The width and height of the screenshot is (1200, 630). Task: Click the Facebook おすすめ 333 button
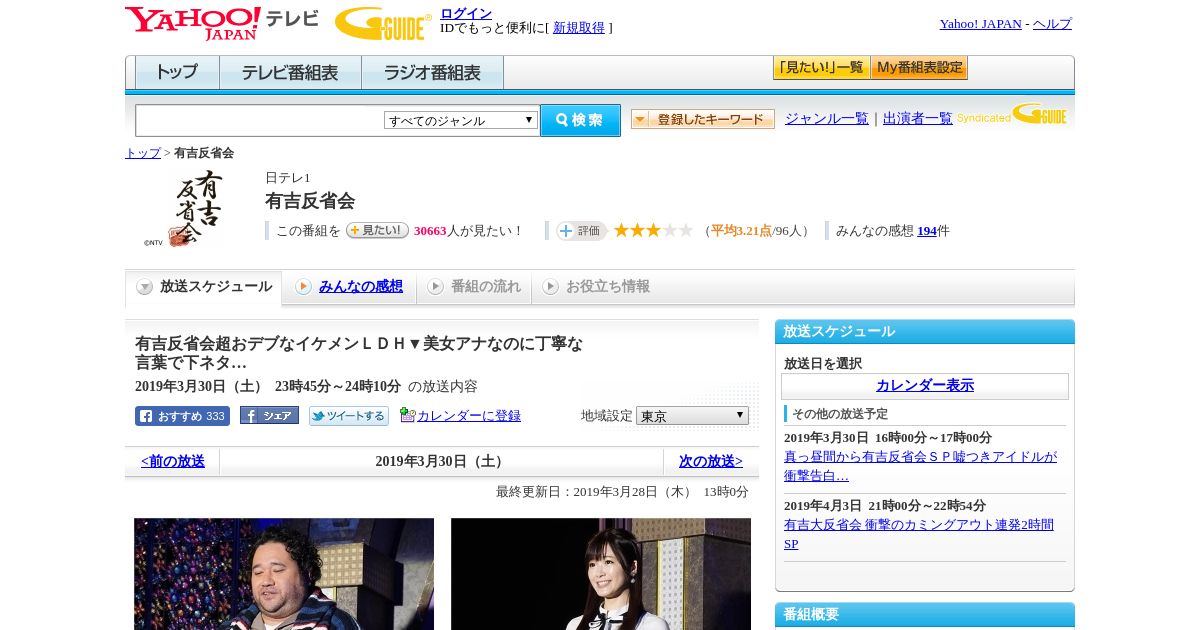click(x=182, y=416)
